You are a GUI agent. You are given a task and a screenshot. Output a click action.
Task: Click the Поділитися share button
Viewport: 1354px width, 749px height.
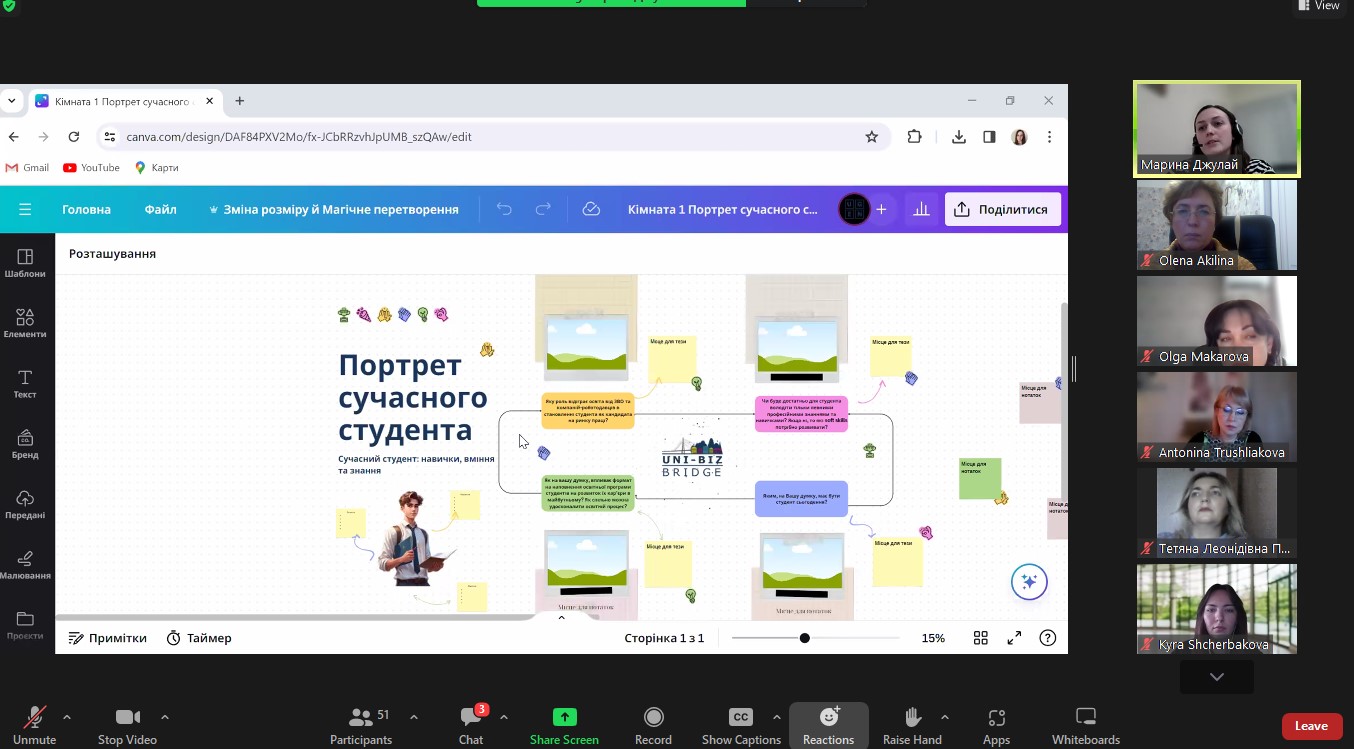(x=1002, y=209)
